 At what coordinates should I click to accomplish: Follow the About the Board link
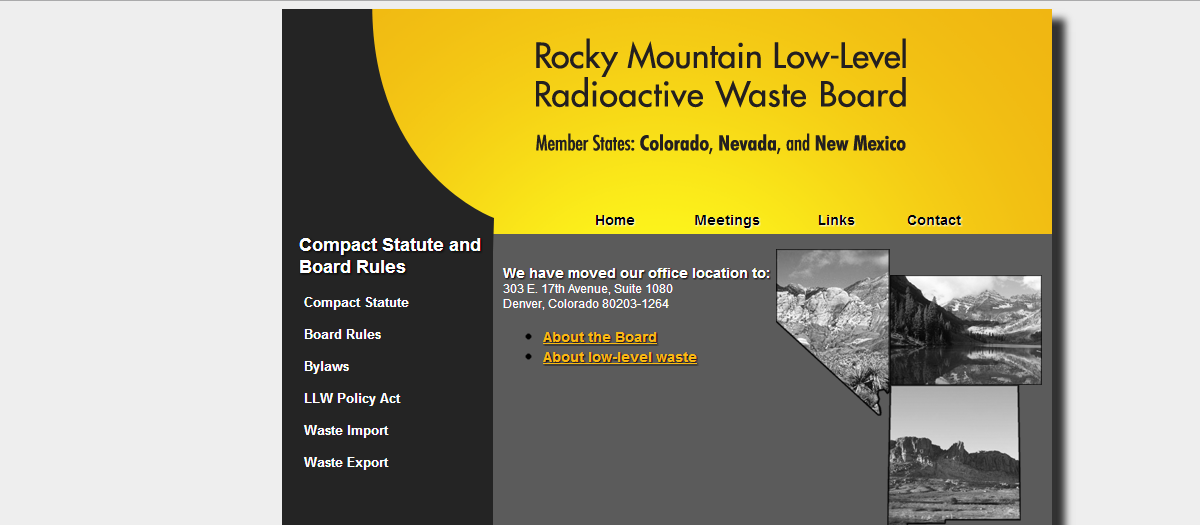pos(600,337)
